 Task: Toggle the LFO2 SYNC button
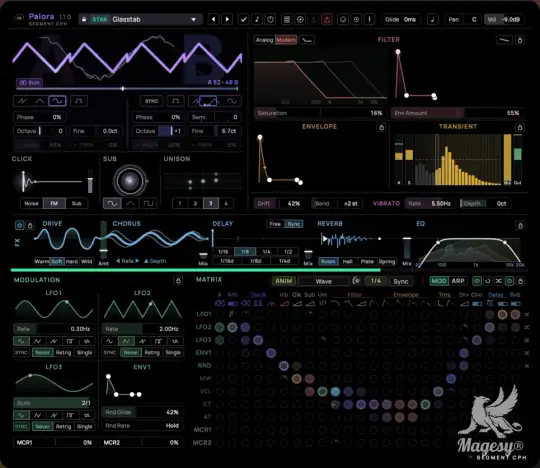(110, 353)
